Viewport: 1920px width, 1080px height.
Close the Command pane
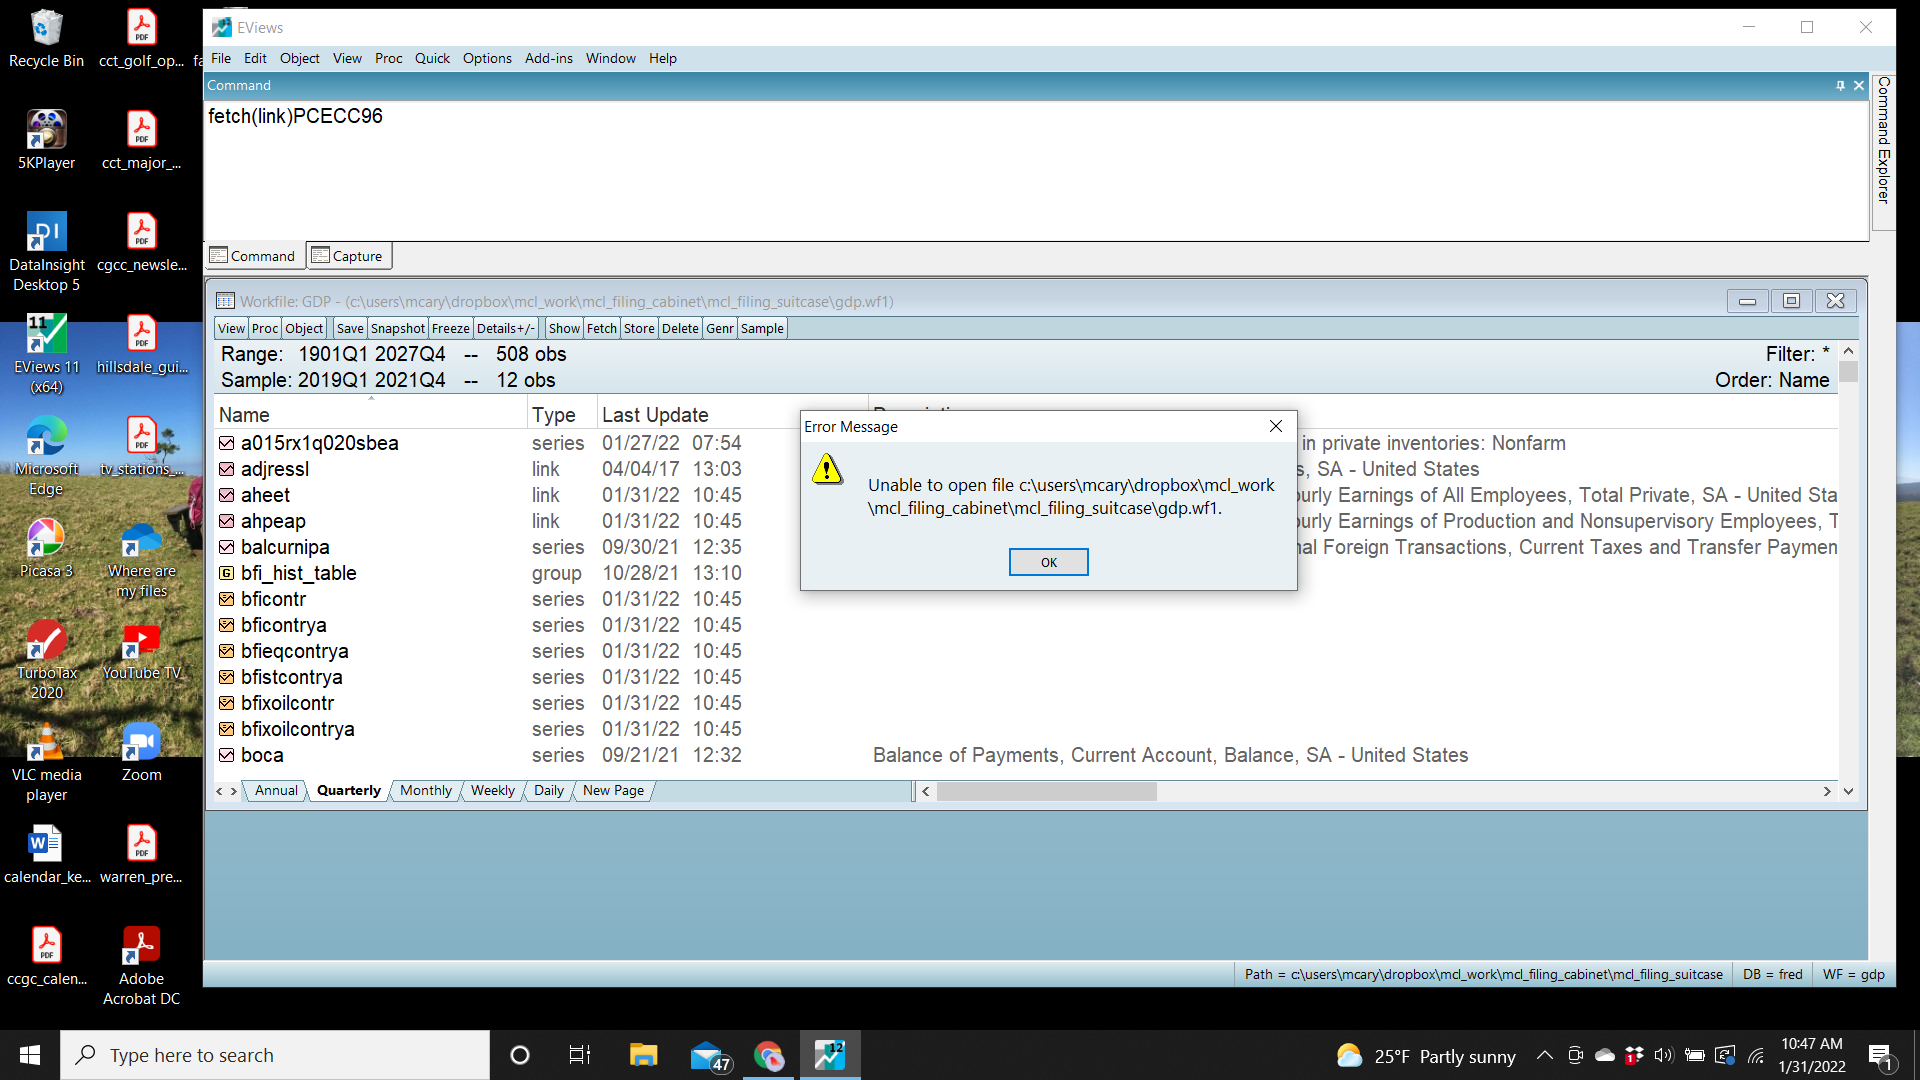coord(1859,85)
